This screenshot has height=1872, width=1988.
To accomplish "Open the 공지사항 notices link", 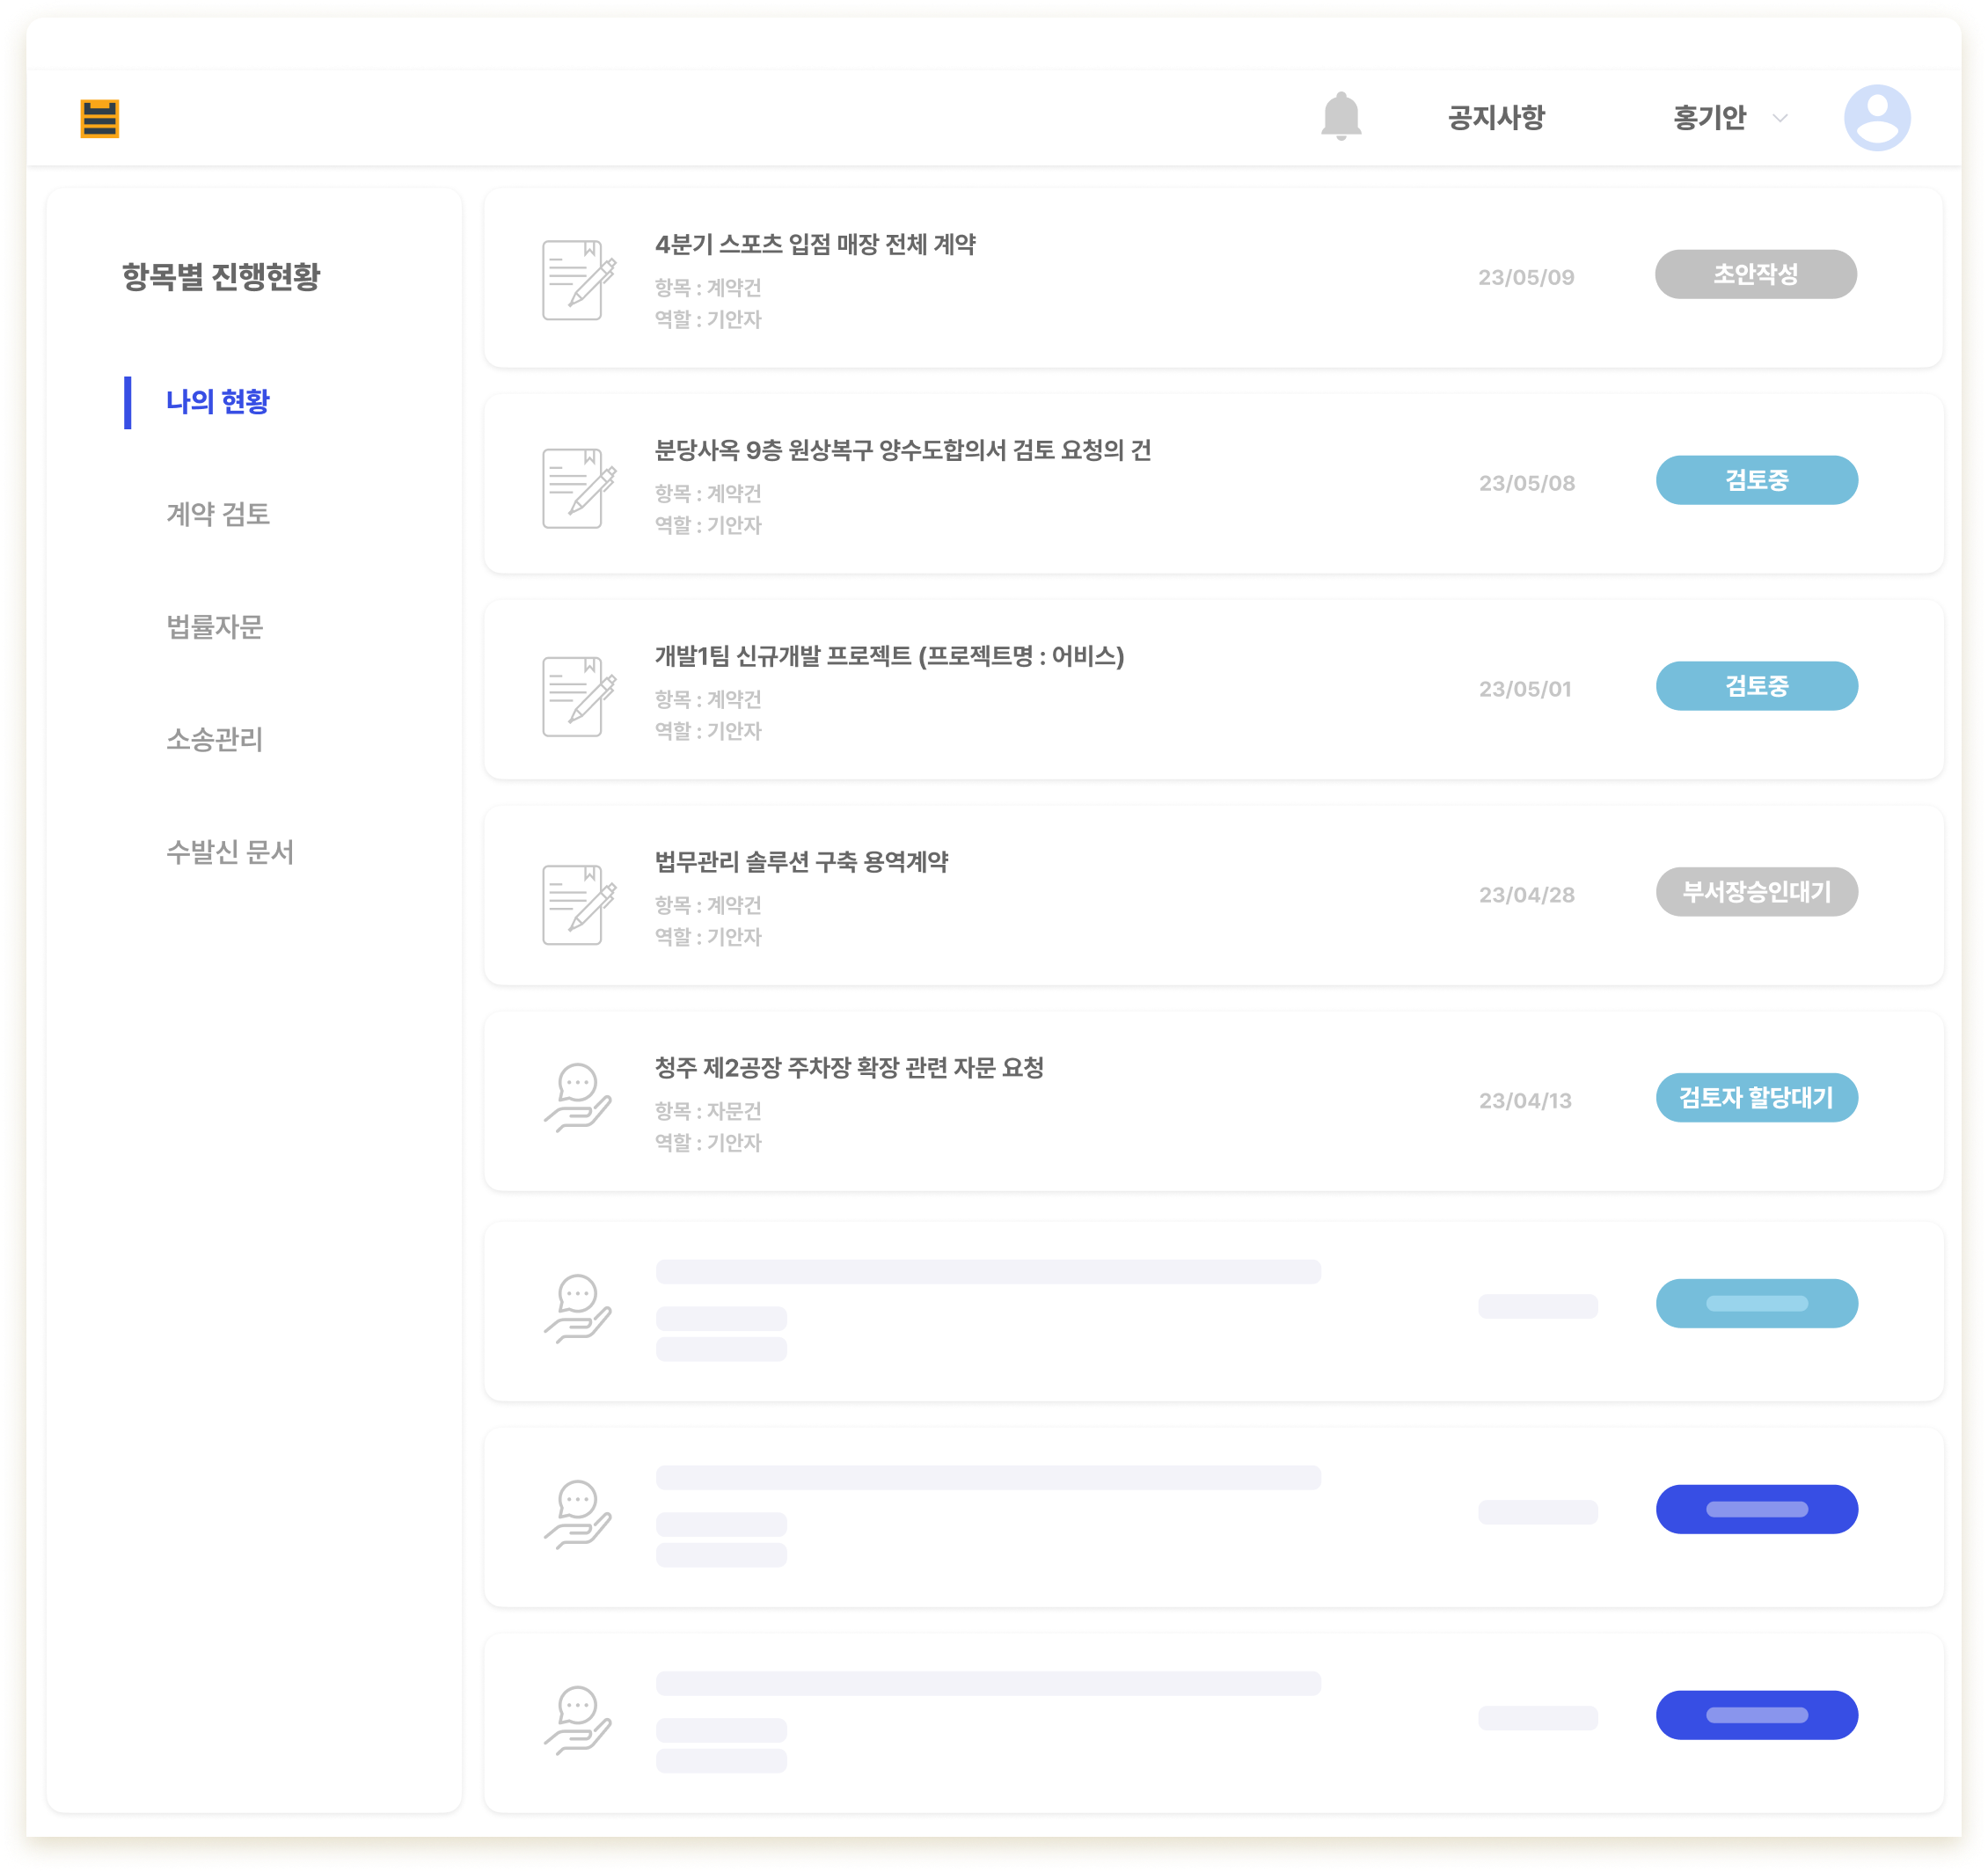I will click(x=1496, y=118).
